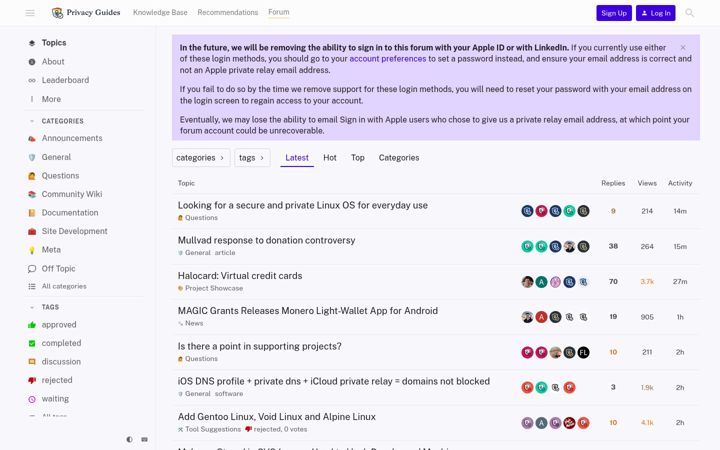This screenshot has height=450, width=720.
Task: Click the General shield icon
Action: 32,157
